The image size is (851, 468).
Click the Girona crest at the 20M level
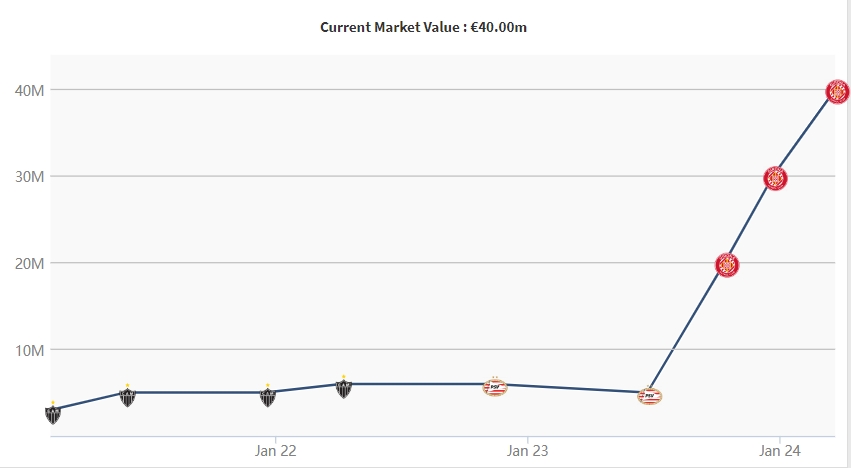click(727, 265)
